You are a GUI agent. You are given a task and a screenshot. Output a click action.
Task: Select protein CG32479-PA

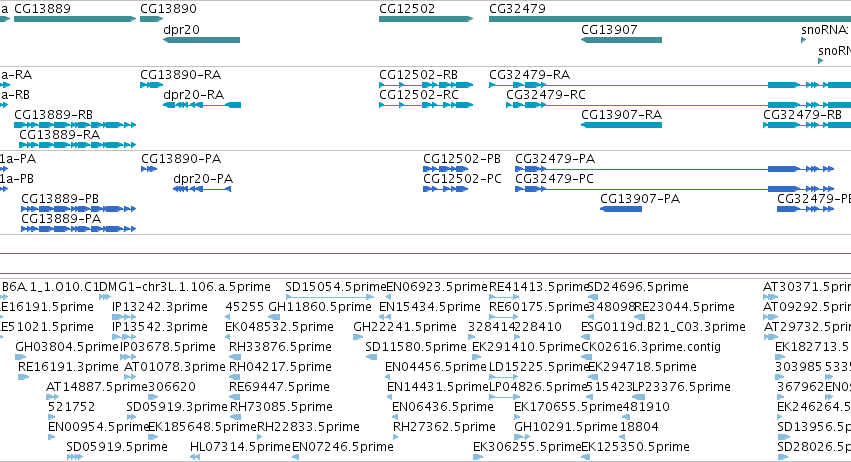click(x=555, y=159)
